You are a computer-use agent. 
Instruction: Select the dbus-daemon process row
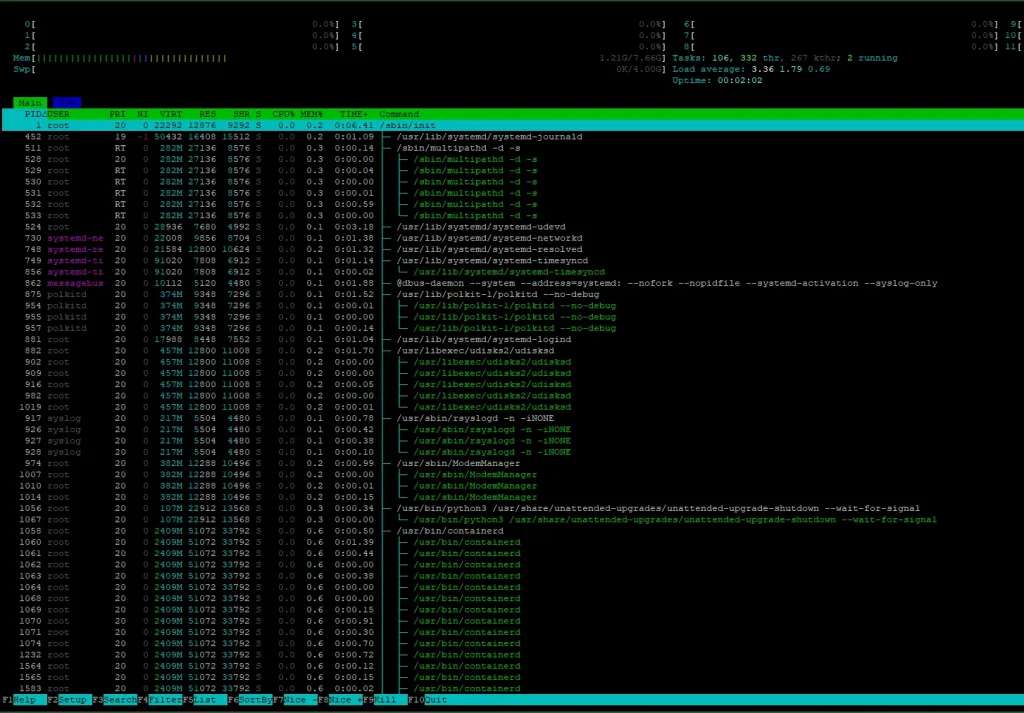pos(512,283)
